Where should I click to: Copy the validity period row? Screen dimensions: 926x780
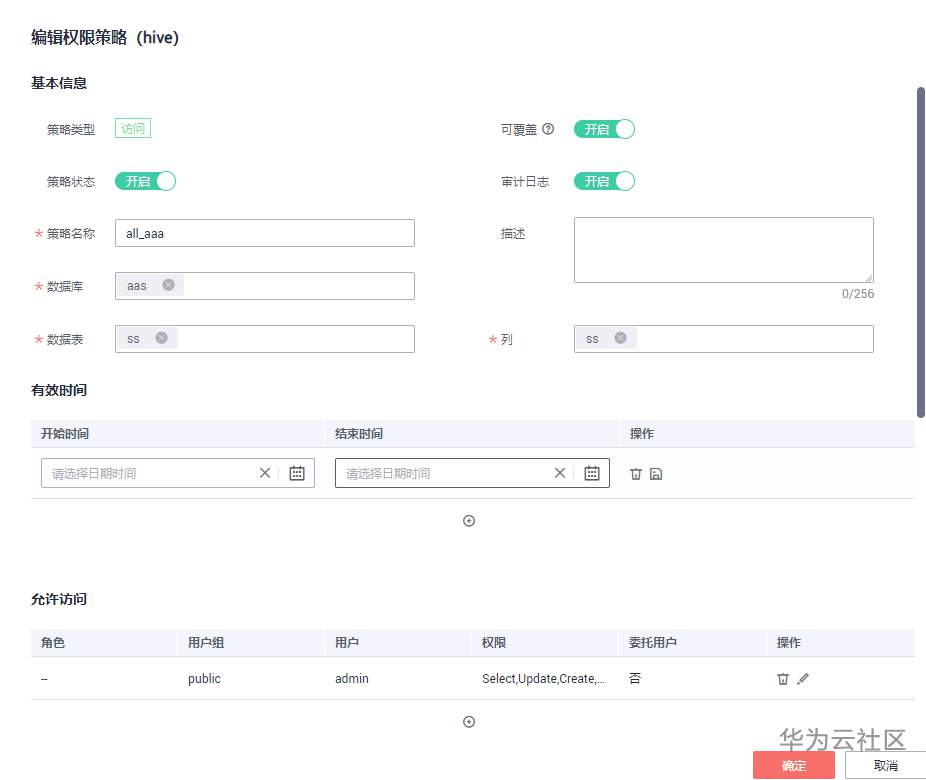(x=656, y=473)
